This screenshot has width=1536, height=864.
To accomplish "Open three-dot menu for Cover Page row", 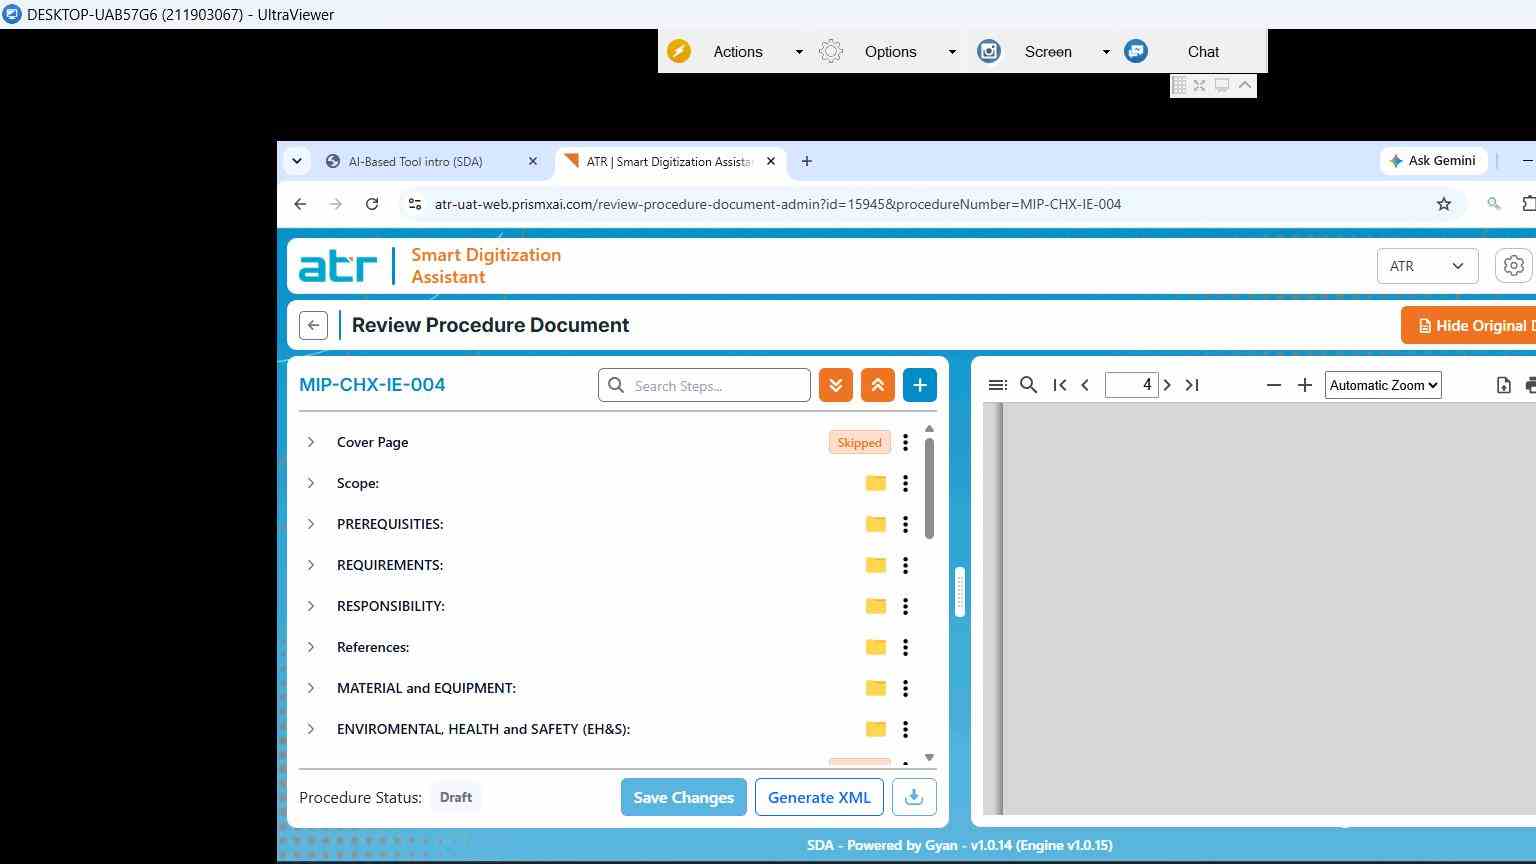I will click(x=906, y=442).
